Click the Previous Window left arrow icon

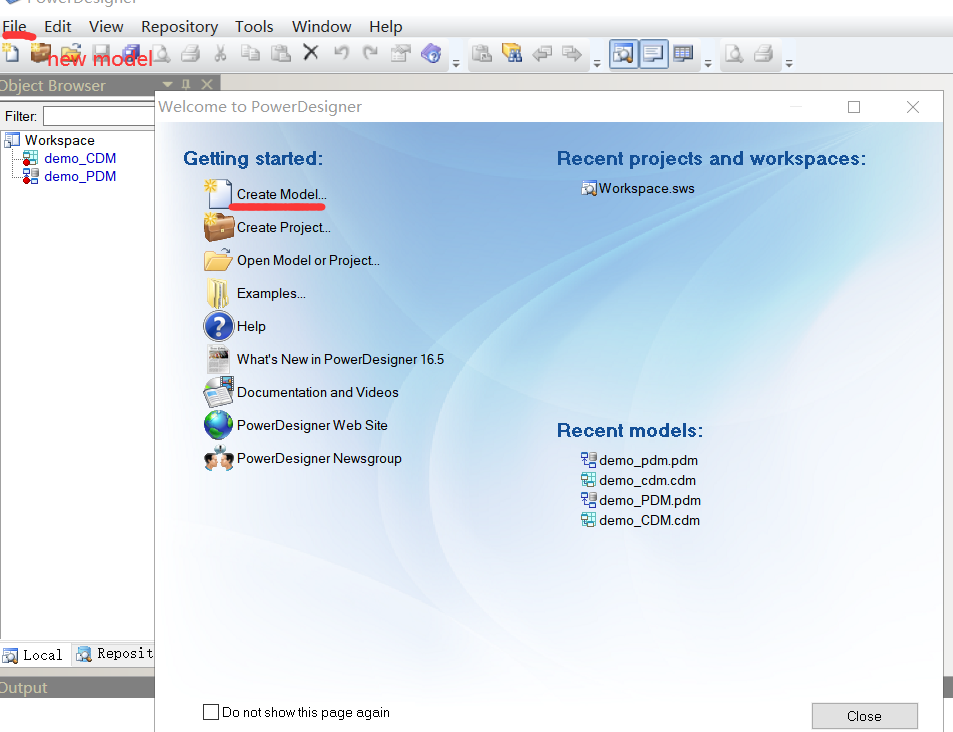(542, 54)
